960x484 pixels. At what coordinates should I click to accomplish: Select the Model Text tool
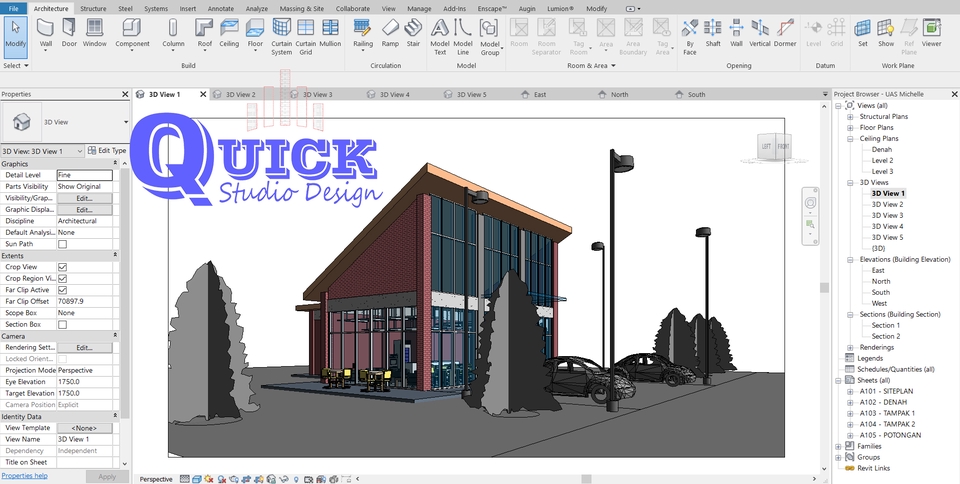point(440,37)
